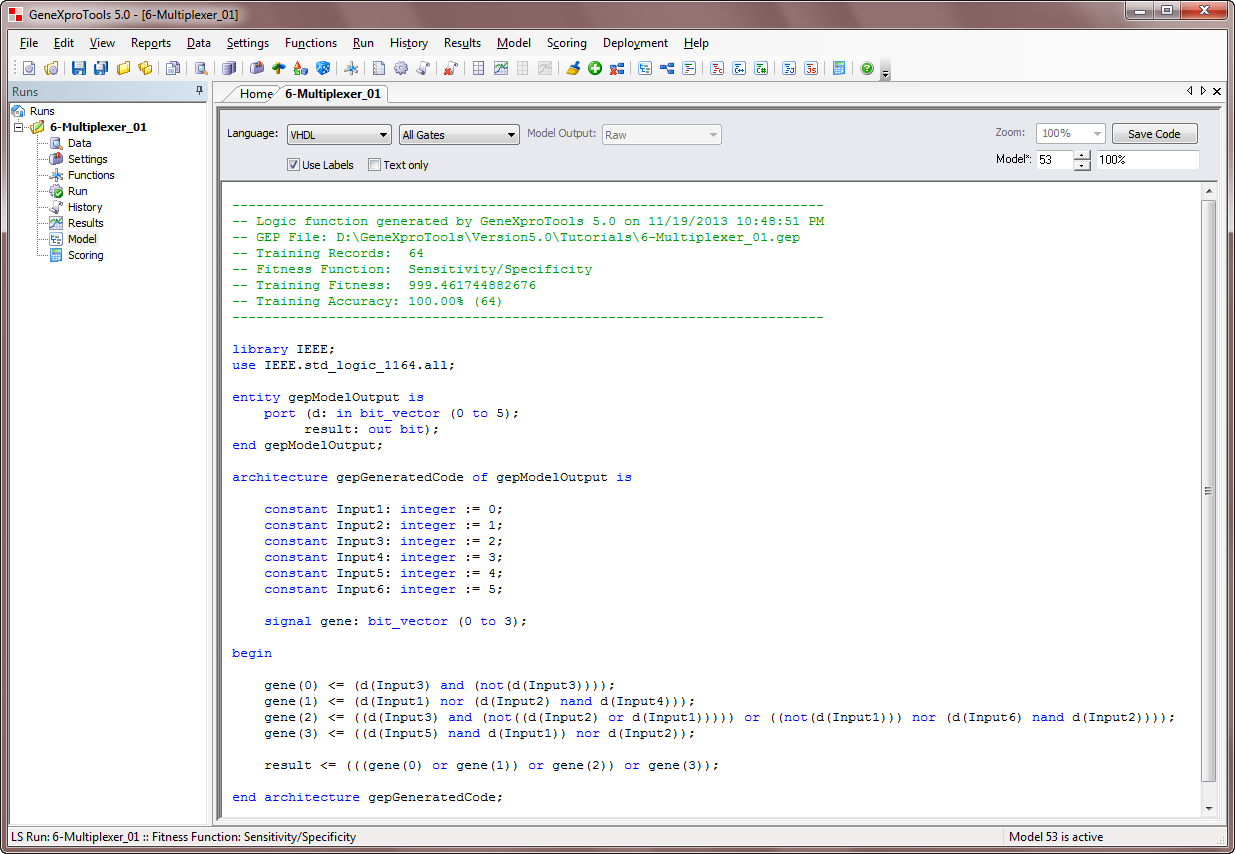
Task: Collapse the 6-Multiplexer_01 tree node
Action: click(19, 127)
